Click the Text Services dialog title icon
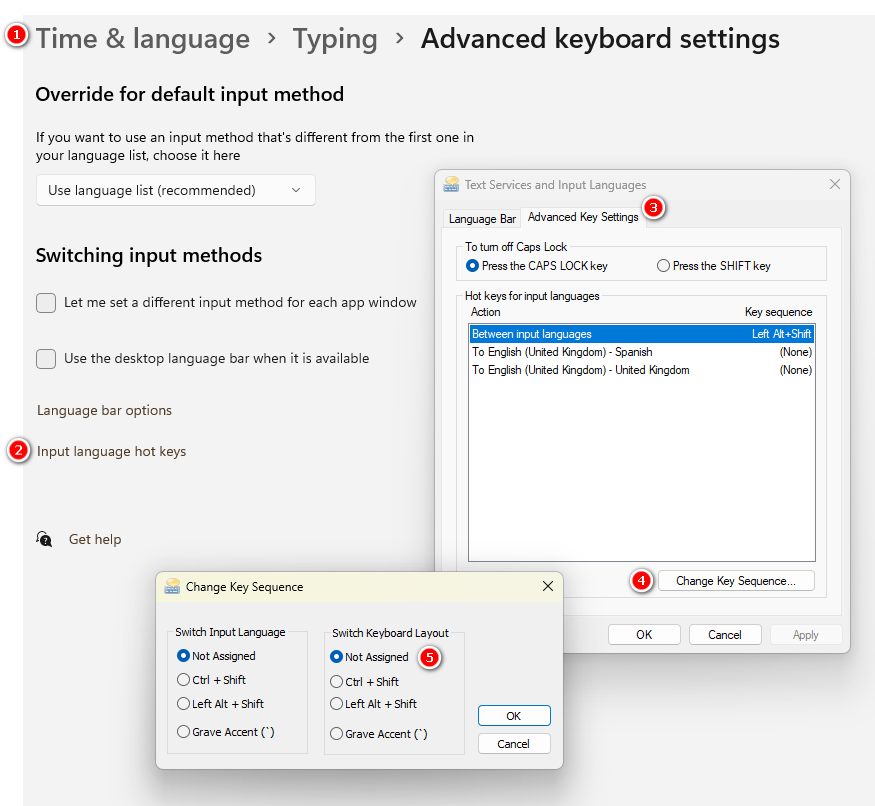This screenshot has height=806, width=875. [x=452, y=184]
